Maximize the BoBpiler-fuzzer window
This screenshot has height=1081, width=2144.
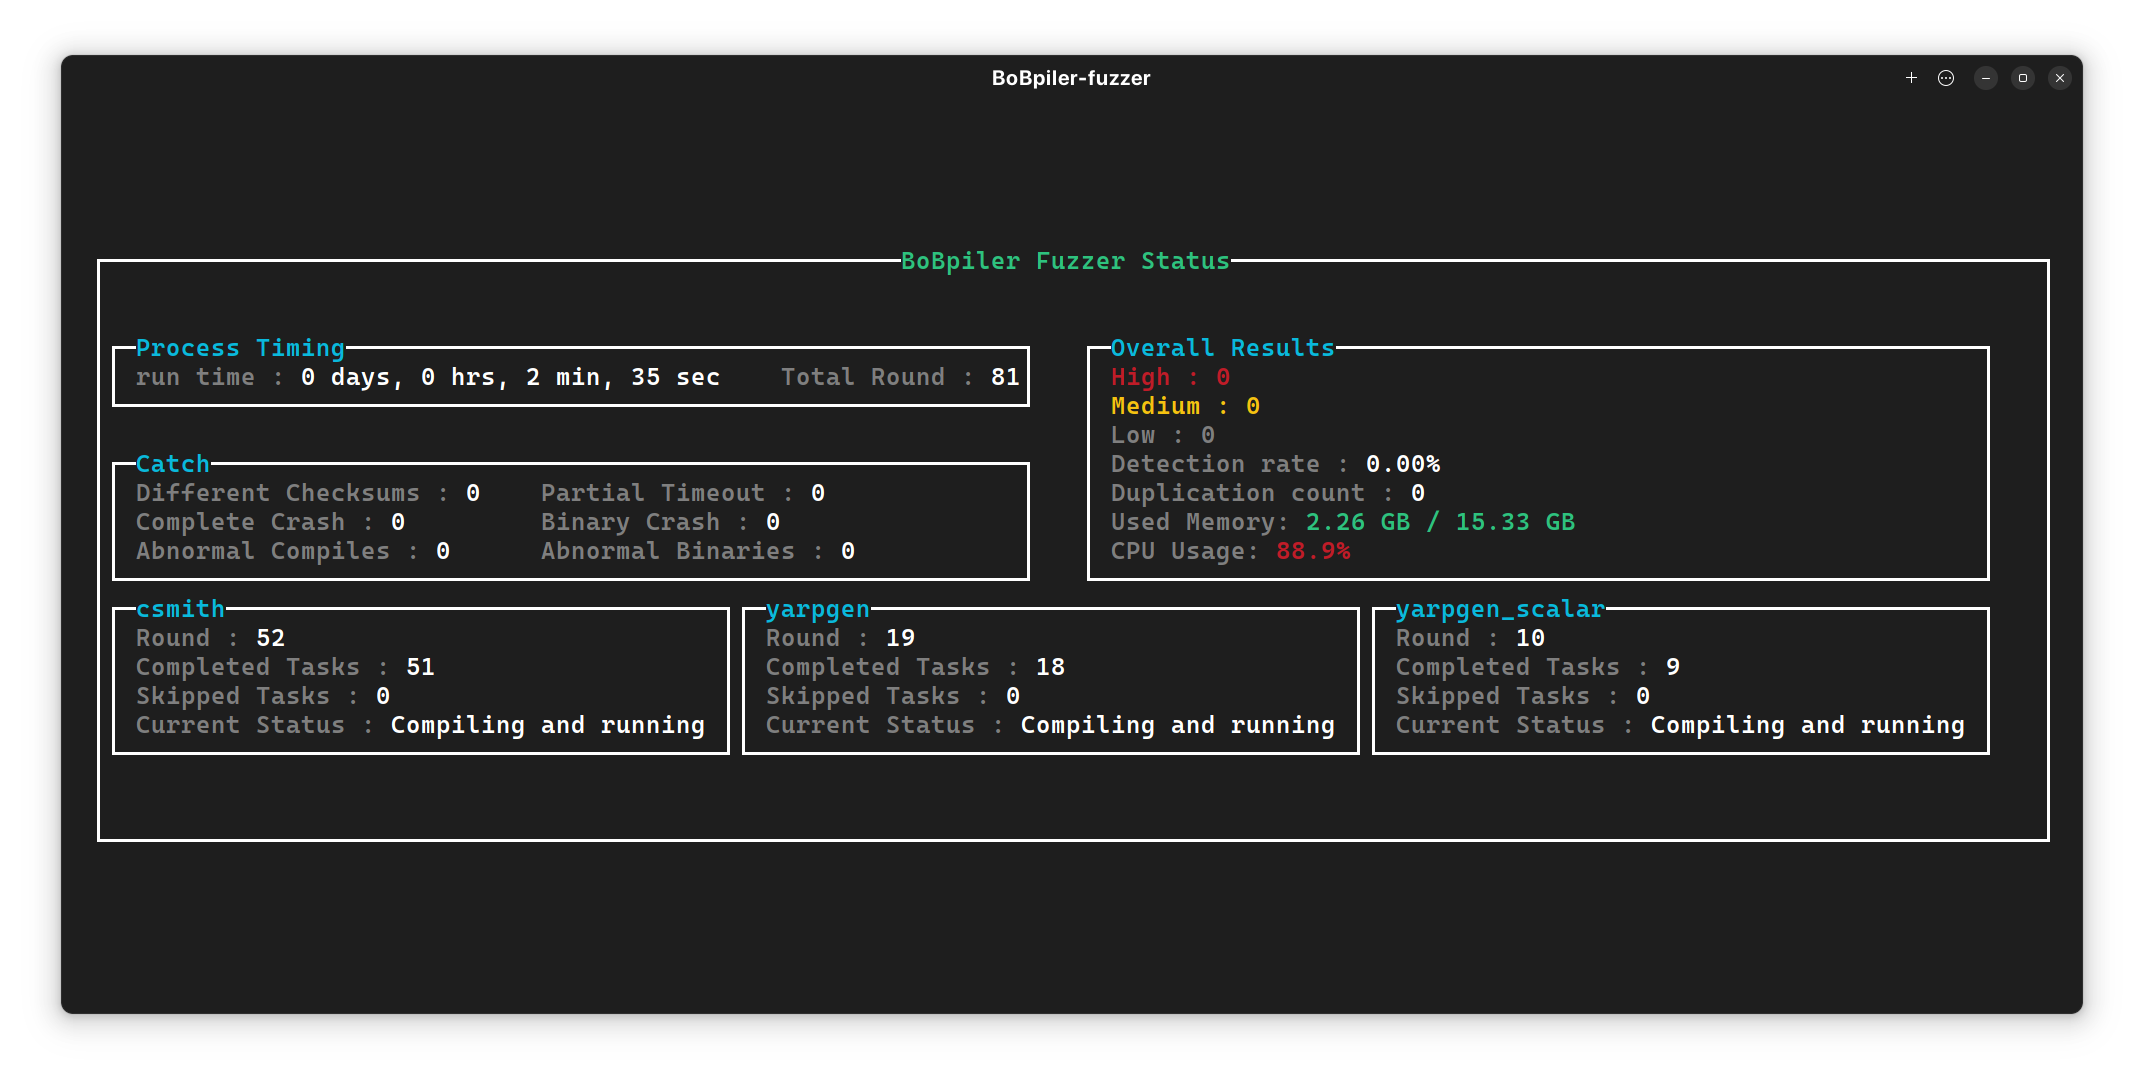(x=2023, y=78)
